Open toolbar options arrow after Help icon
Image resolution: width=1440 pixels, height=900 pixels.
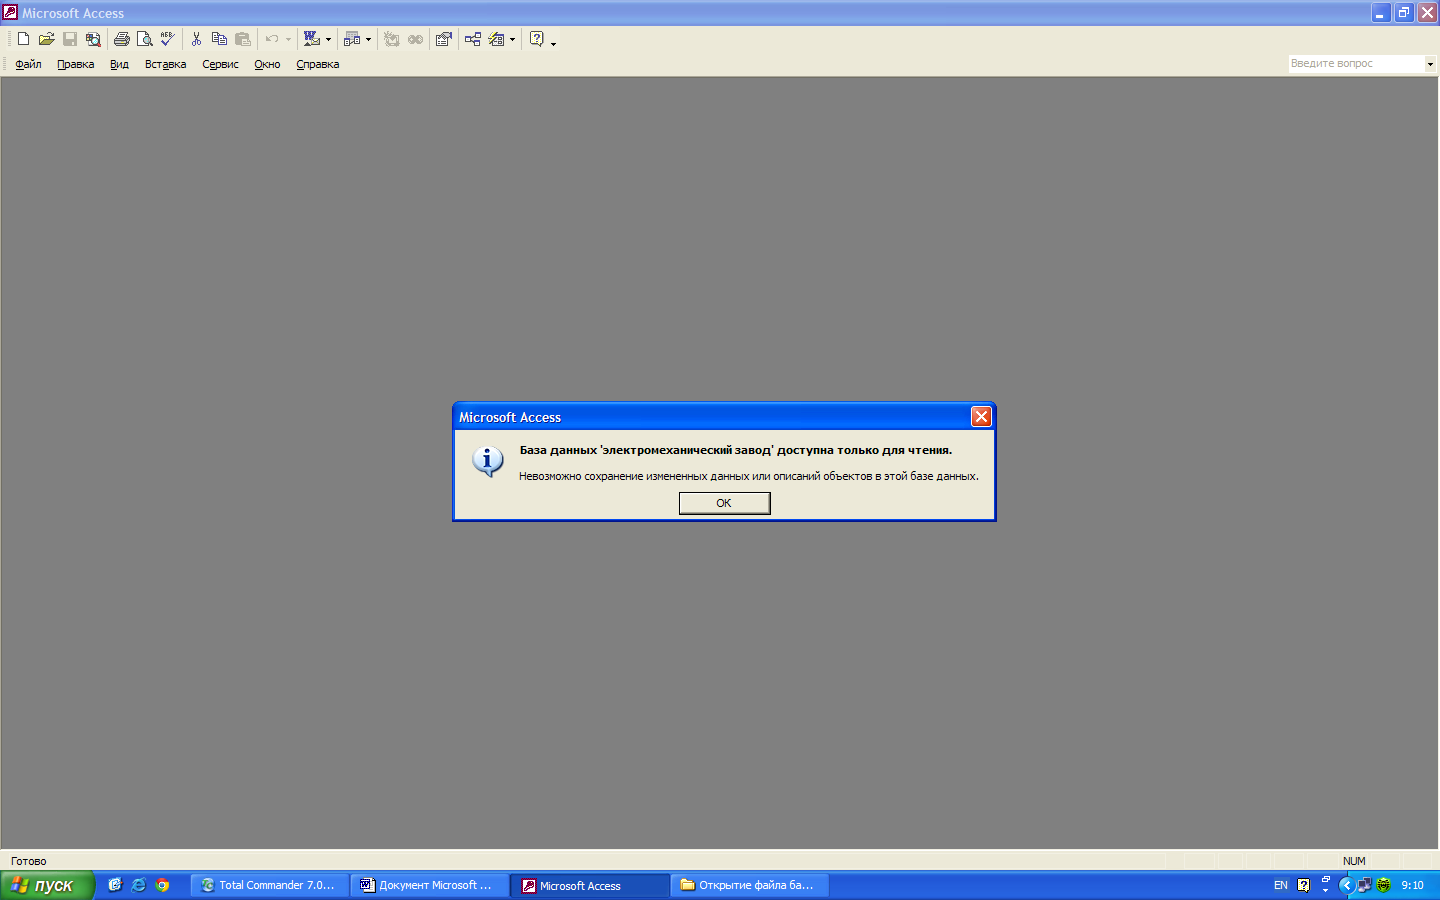[553, 42]
